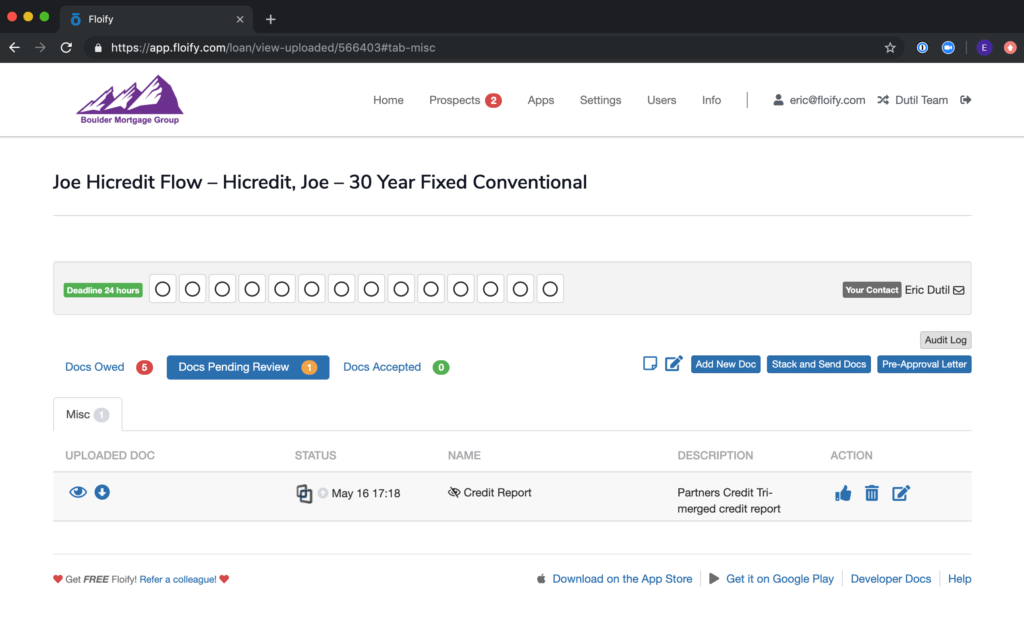Check the last checkbox in the milestone row

click(551, 289)
